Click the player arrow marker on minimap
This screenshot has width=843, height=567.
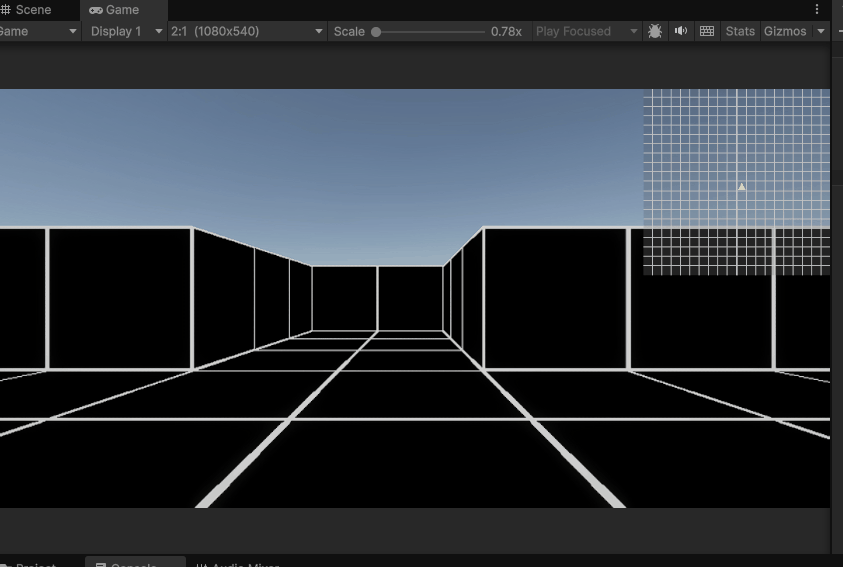(742, 187)
